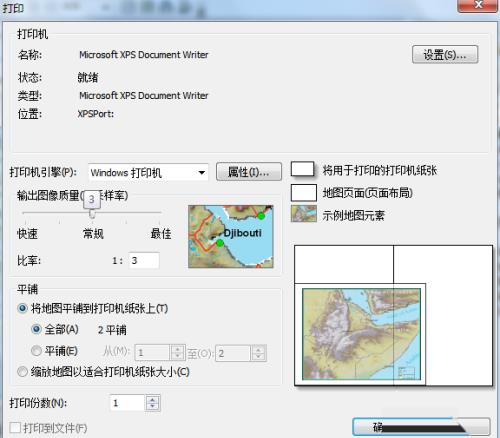Select scale map to fit paper option
This screenshot has width=500, height=438.
click(22, 372)
